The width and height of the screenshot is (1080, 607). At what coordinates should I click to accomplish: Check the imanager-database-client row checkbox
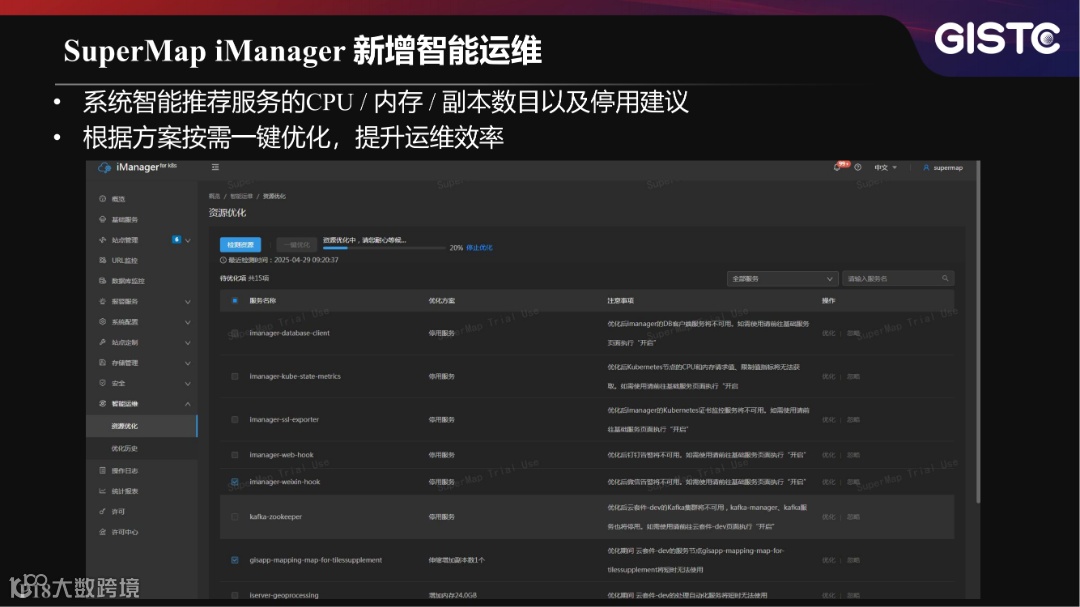[x=235, y=333]
